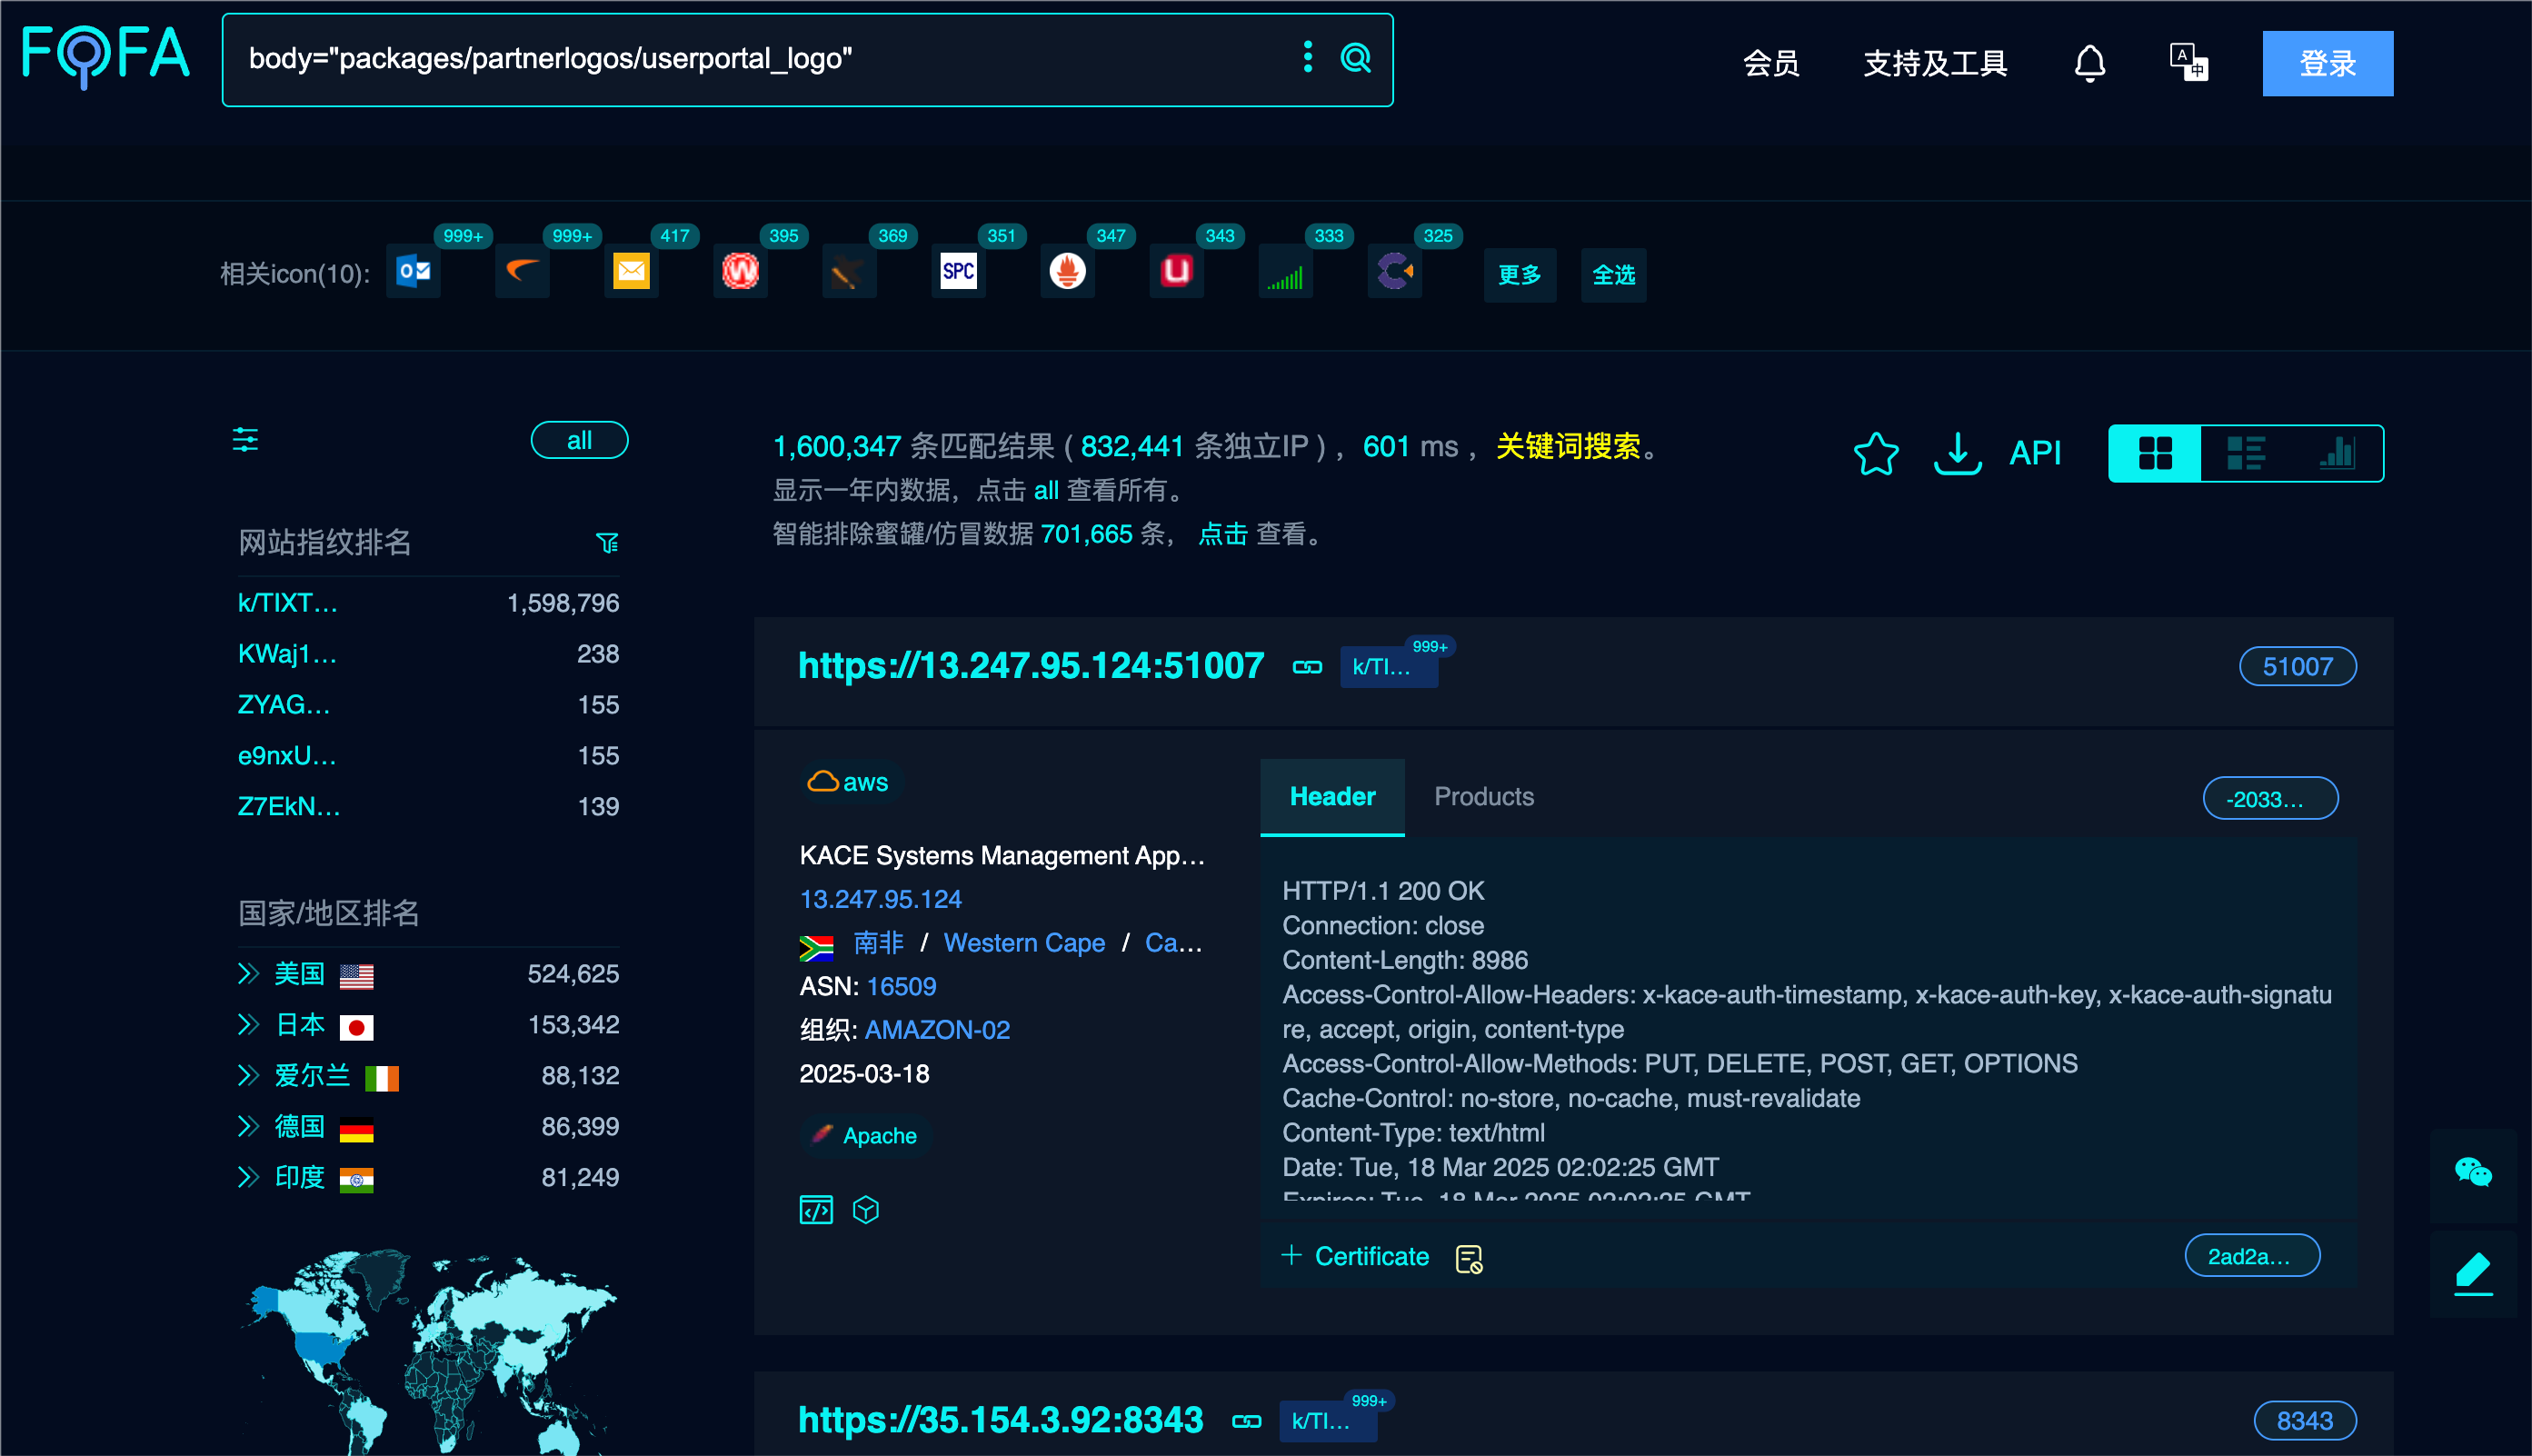The image size is (2532, 1456).
Task: Click the 8343 port badge
Action: [2304, 1421]
